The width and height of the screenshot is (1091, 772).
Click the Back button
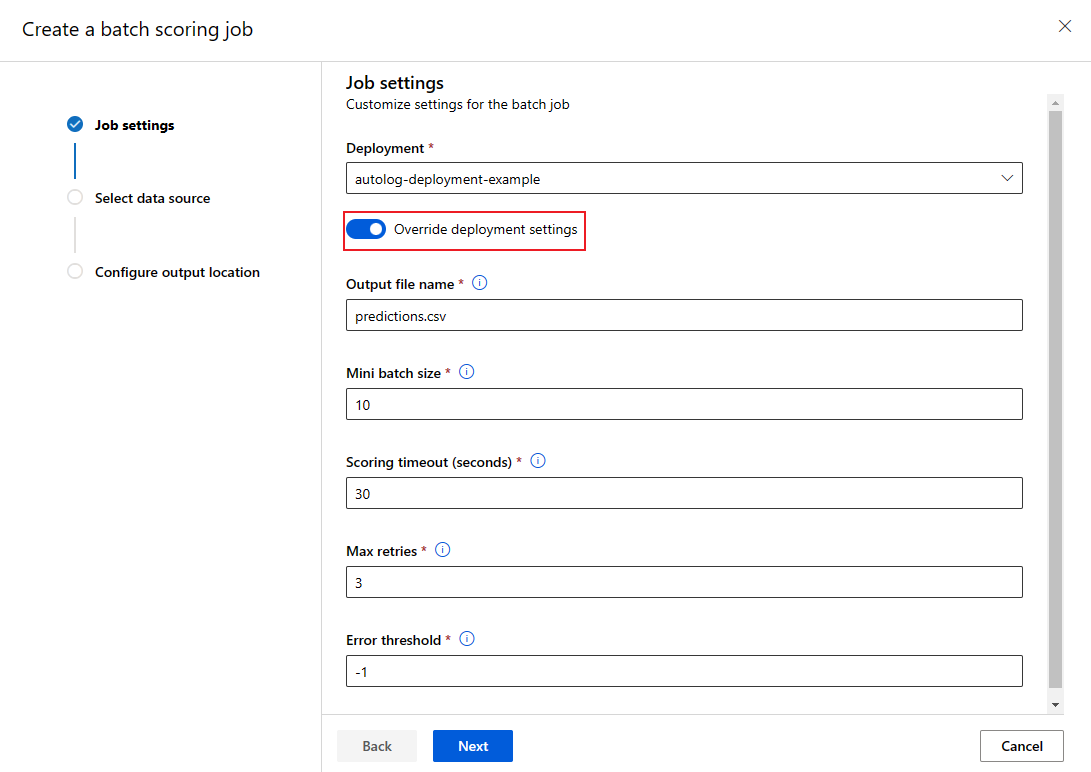[377, 745]
